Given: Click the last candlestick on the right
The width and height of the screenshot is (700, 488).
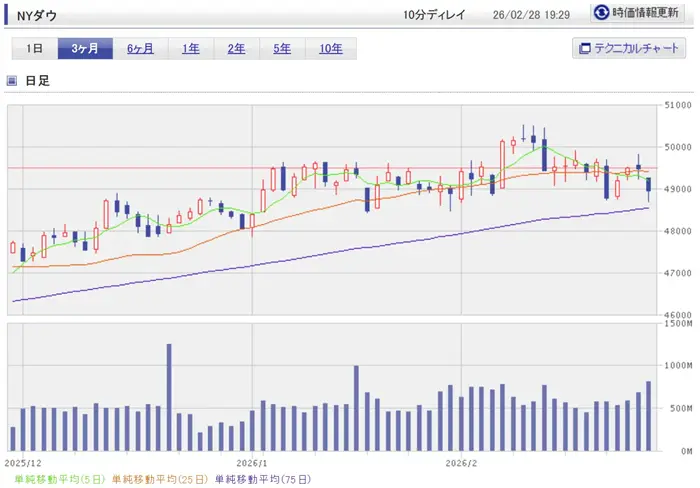Looking at the screenshot, I should coord(649,185).
